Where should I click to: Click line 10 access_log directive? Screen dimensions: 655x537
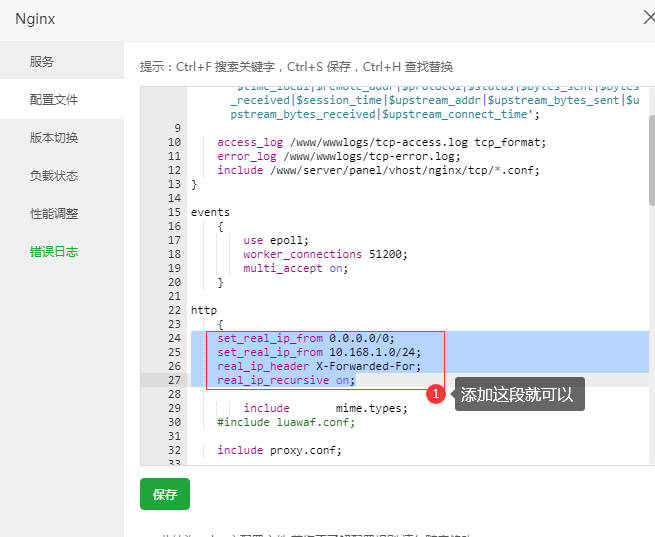pyautogui.click(x=381, y=142)
